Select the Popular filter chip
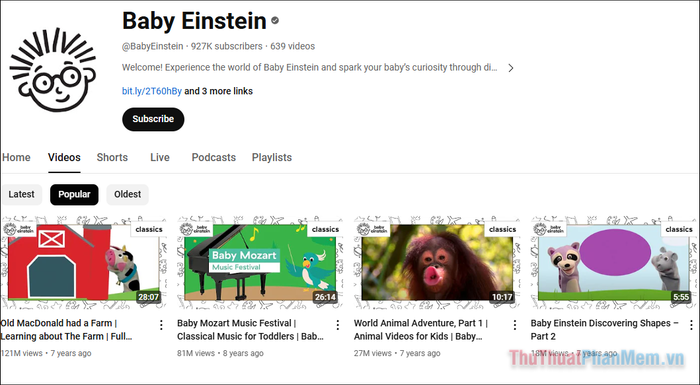Screen dimensions: 700x385 [74, 195]
